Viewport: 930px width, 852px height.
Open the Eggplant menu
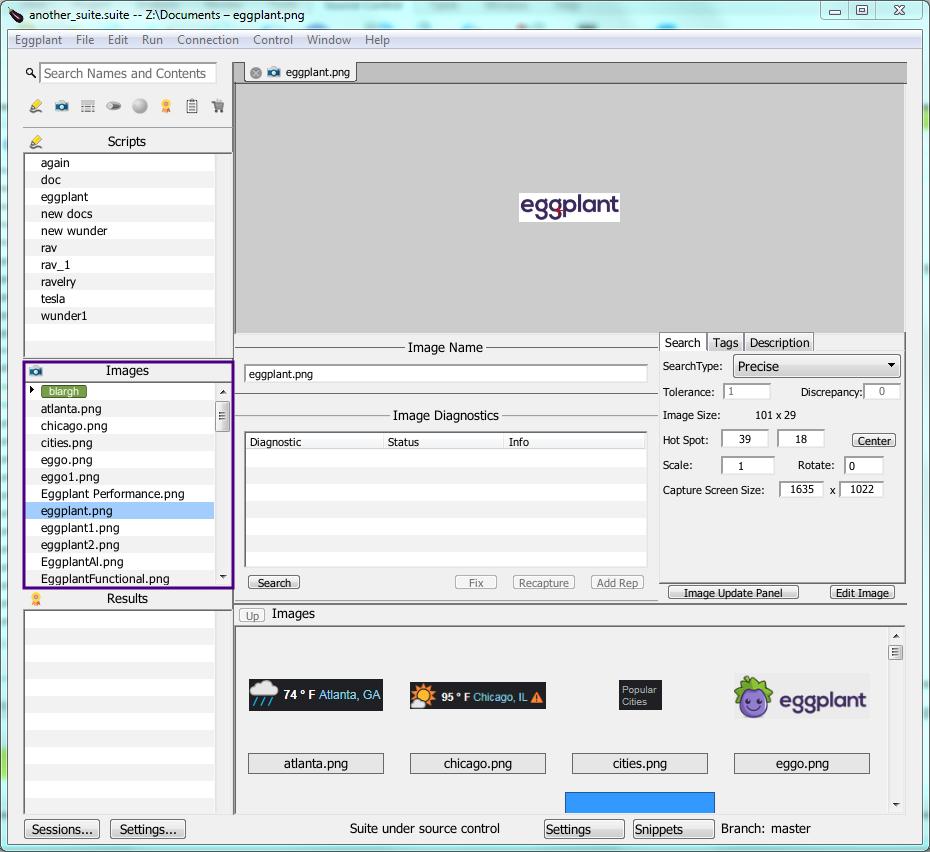(x=39, y=40)
